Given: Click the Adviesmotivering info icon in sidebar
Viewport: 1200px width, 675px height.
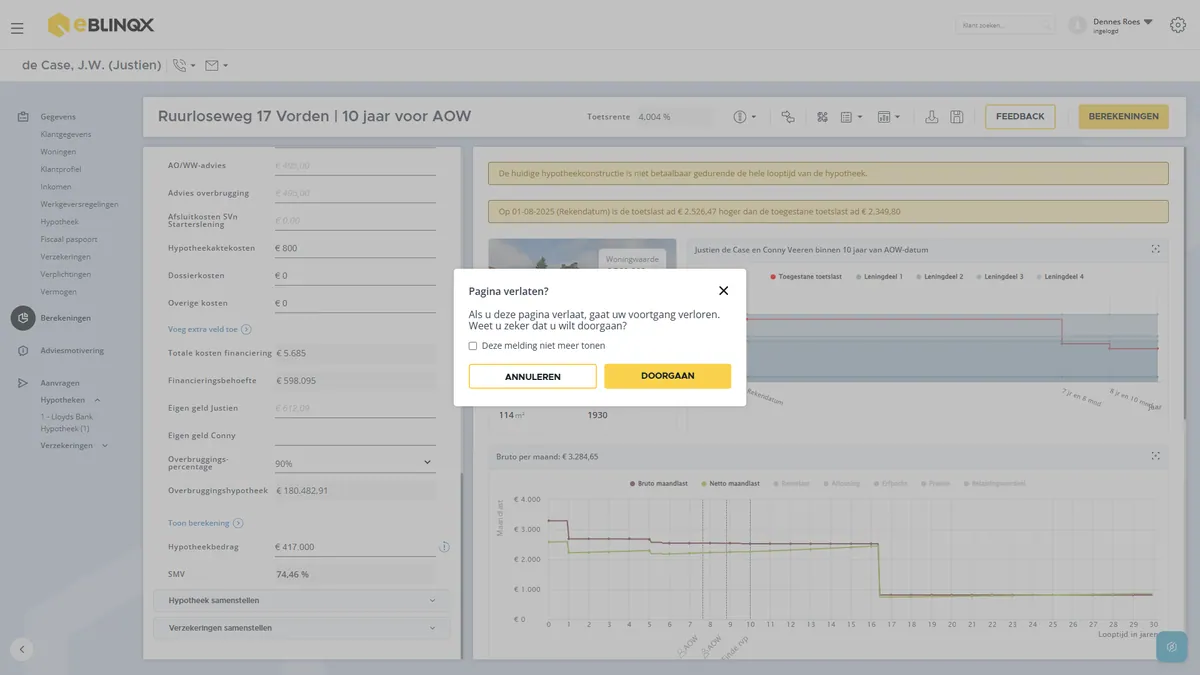Looking at the screenshot, I should click(x=23, y=351).
